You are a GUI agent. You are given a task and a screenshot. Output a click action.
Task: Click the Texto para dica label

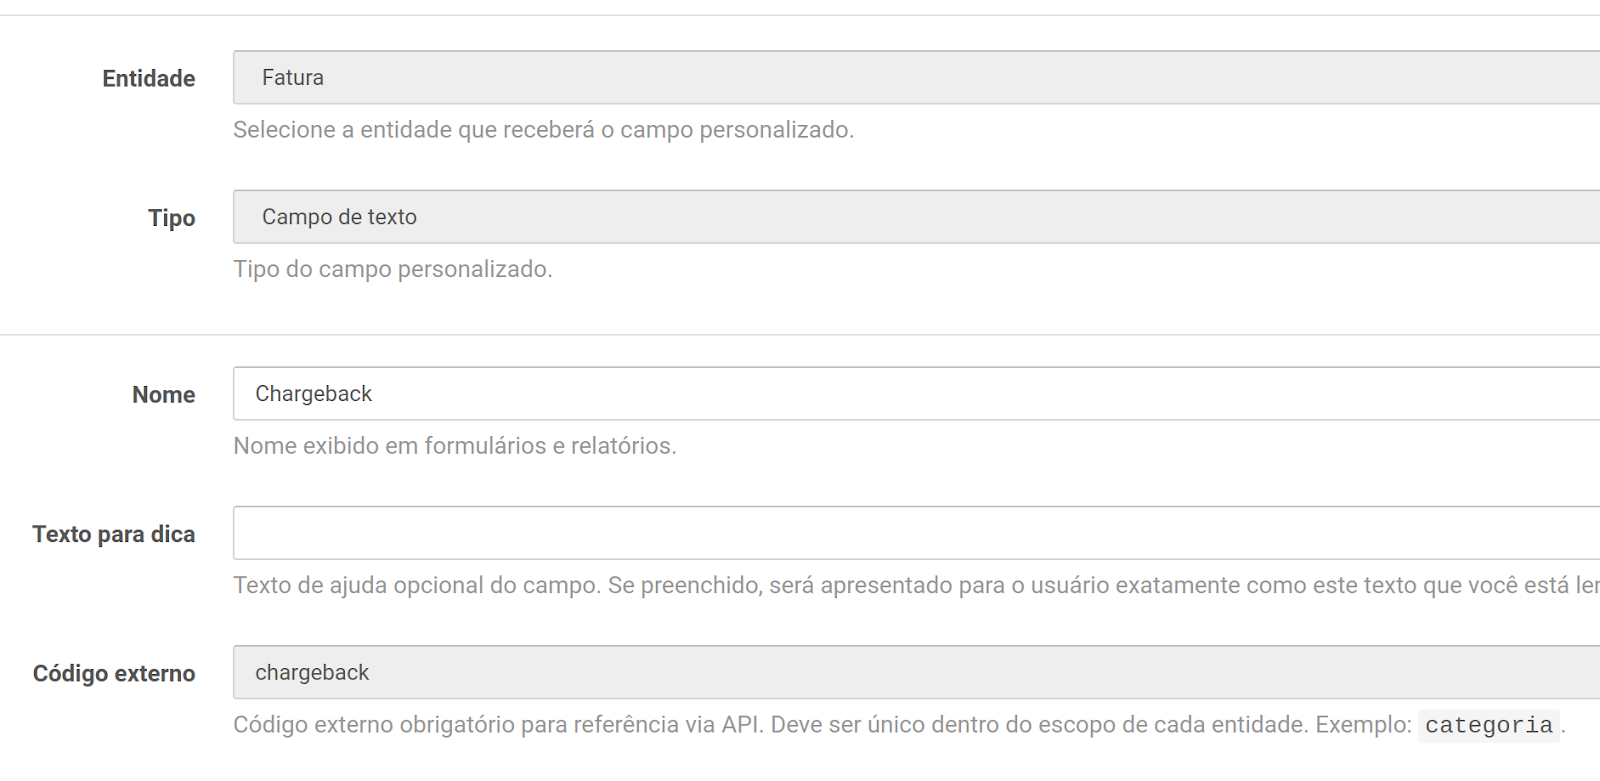pyautogui.click(x=113, y=534)
